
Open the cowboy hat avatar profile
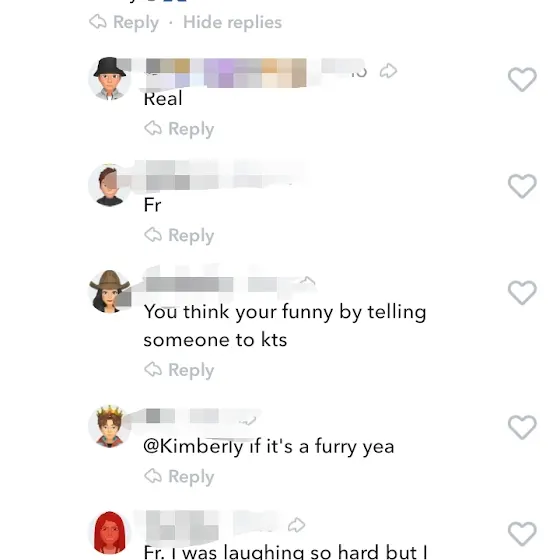point(110,292)
